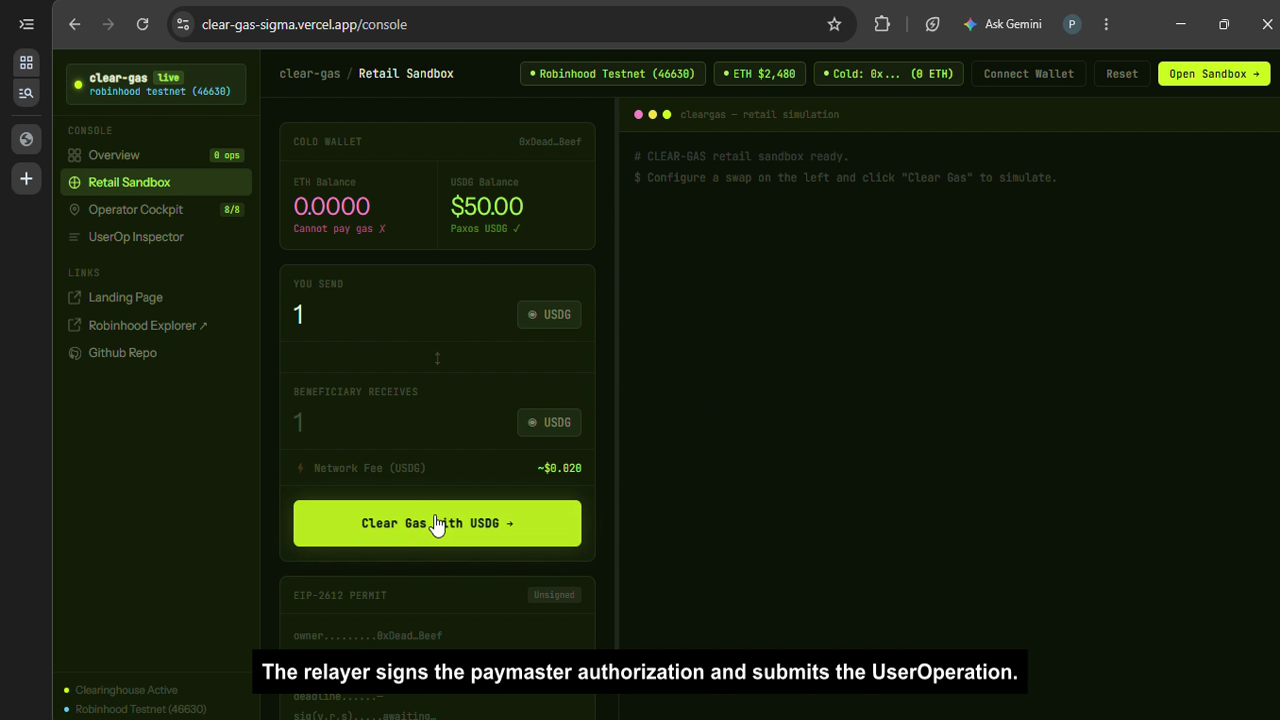Add a new tab with the plus icon

tap(26, 179)
